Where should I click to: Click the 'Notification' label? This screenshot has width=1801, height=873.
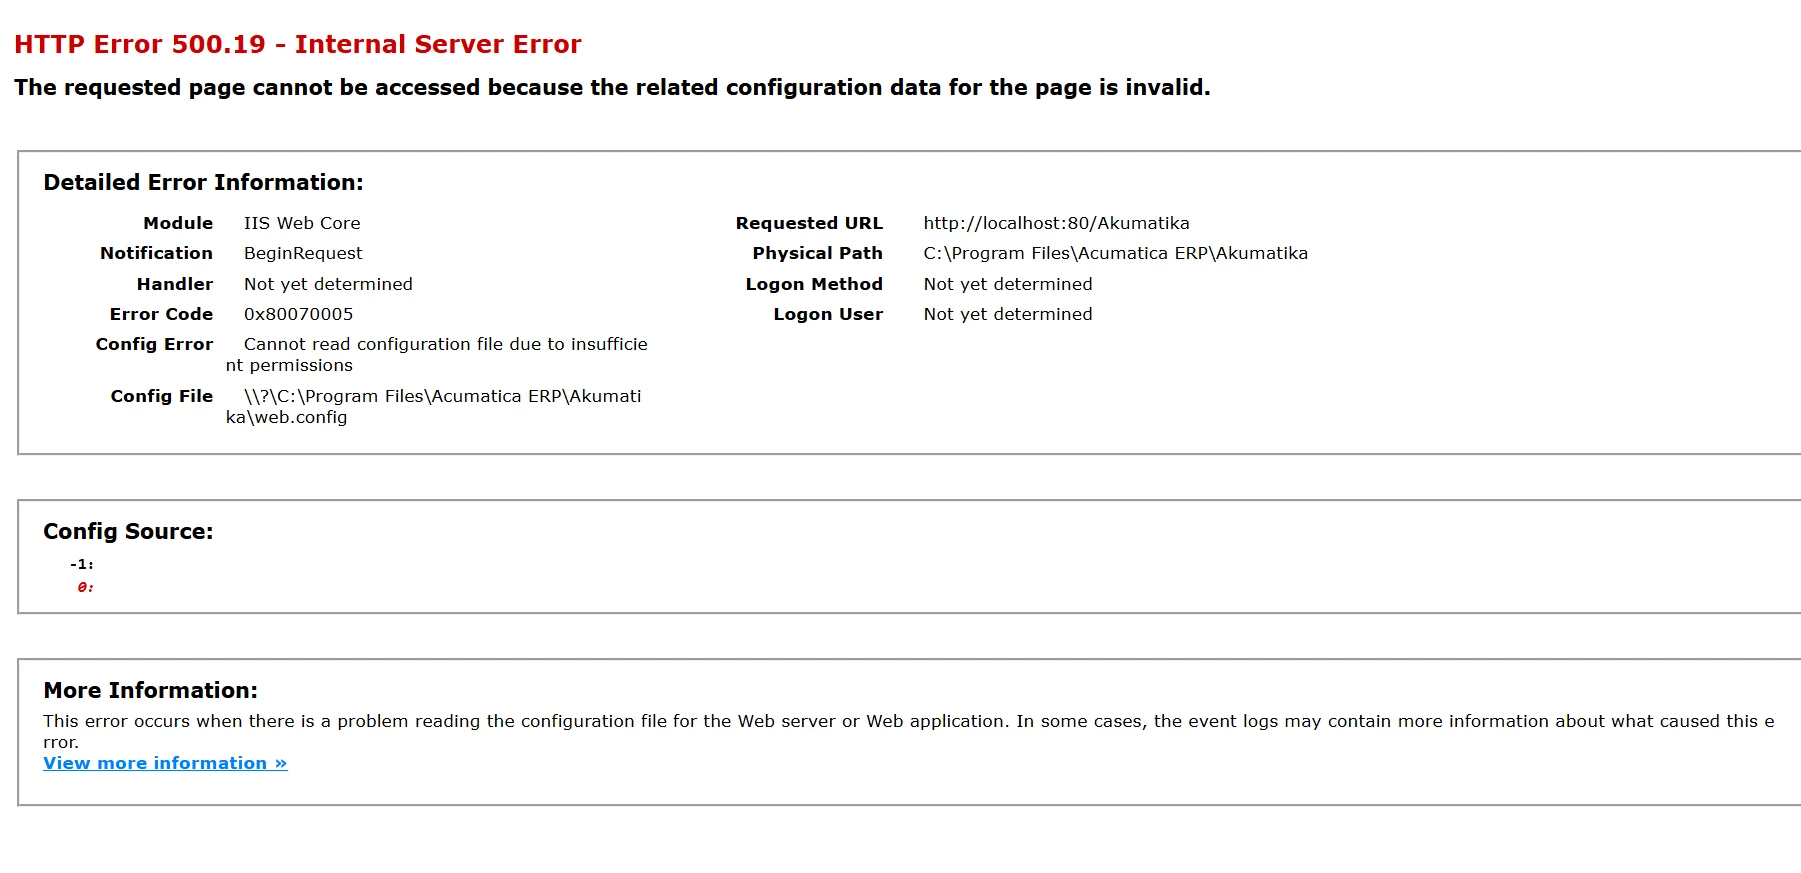point(156,253)
